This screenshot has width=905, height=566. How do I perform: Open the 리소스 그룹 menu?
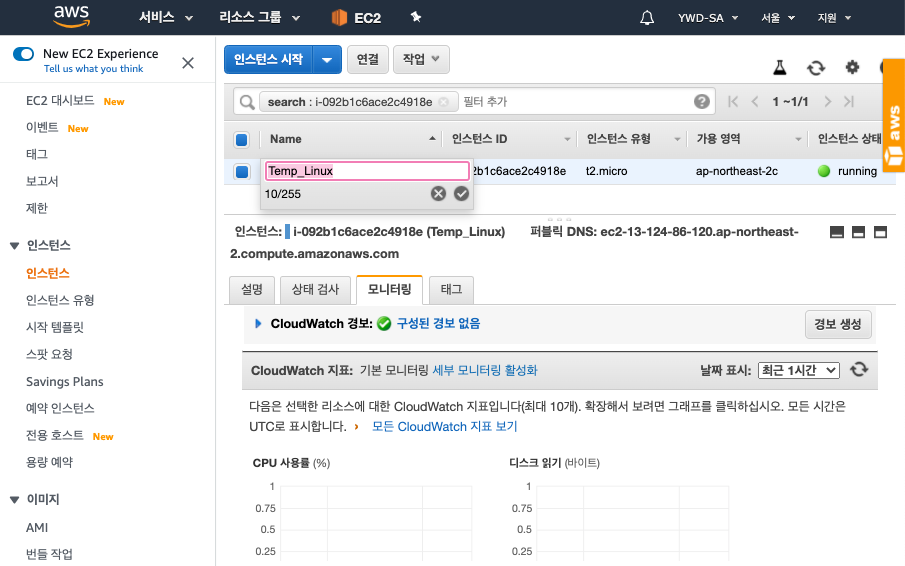(260, 17)
